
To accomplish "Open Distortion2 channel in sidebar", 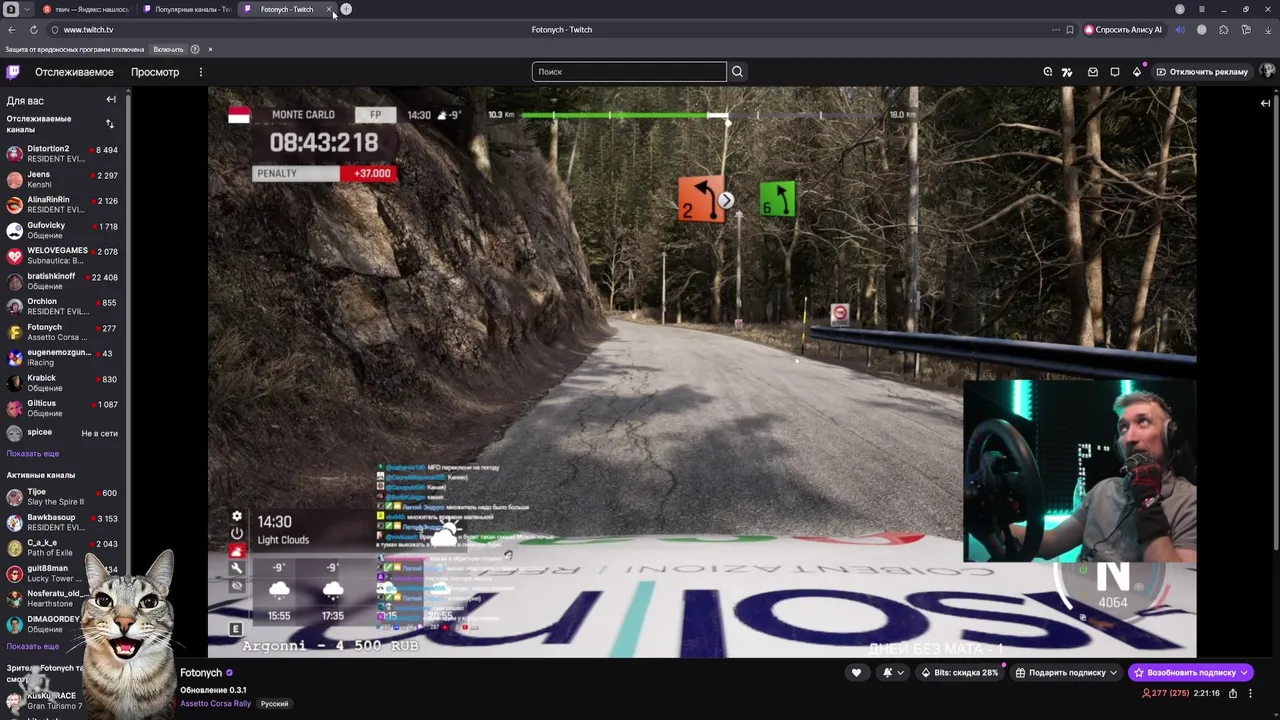I will point(62,154).
